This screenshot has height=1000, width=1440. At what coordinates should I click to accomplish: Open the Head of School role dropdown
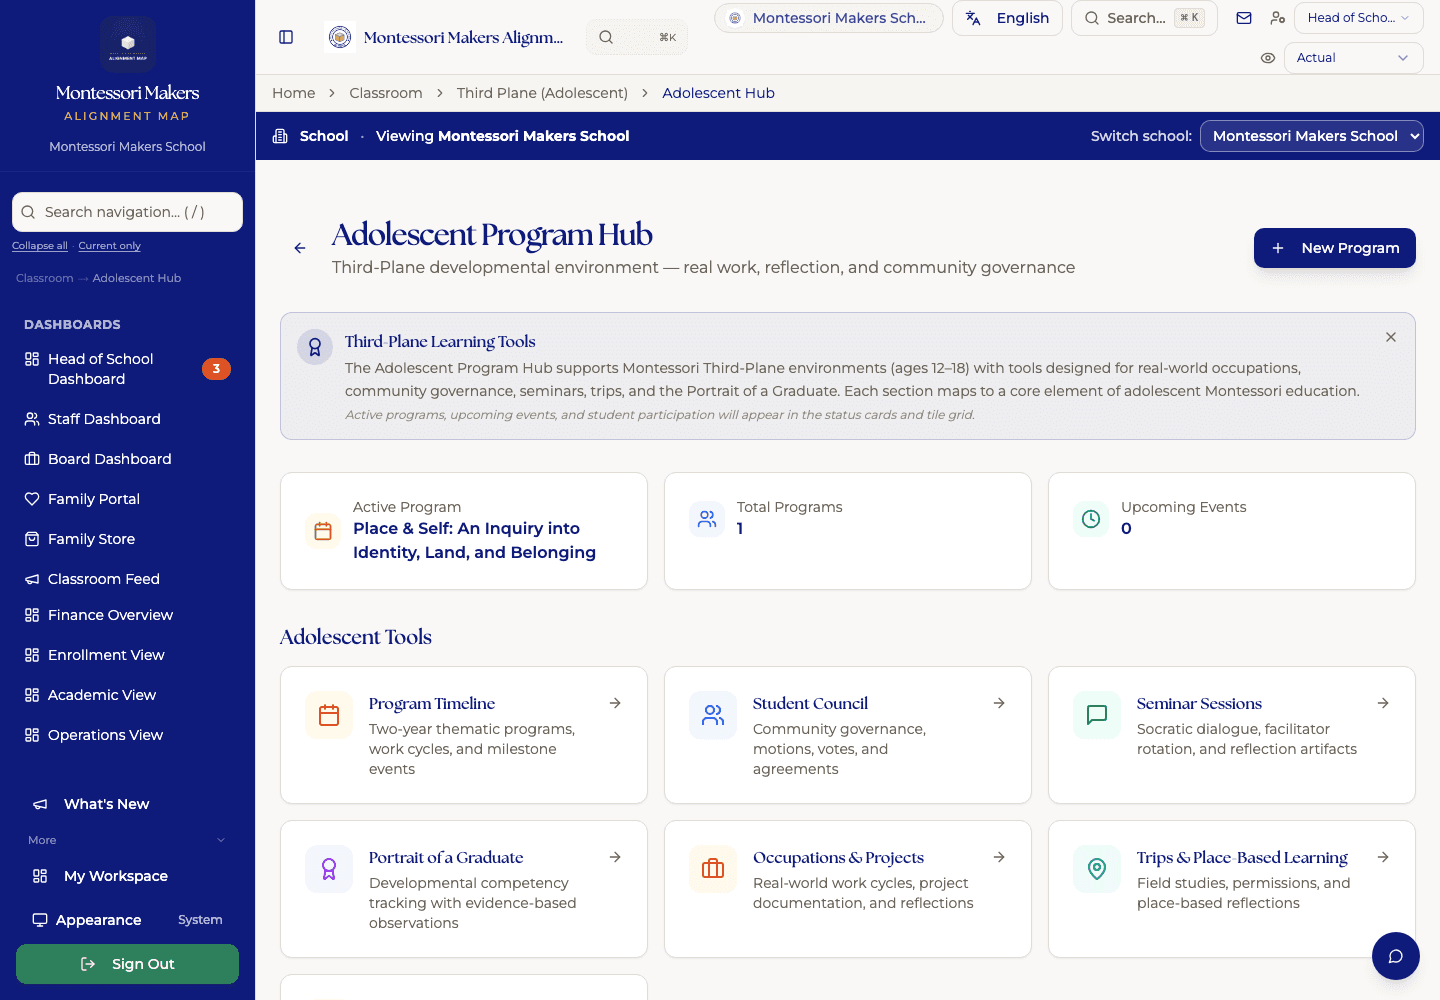1358,18
